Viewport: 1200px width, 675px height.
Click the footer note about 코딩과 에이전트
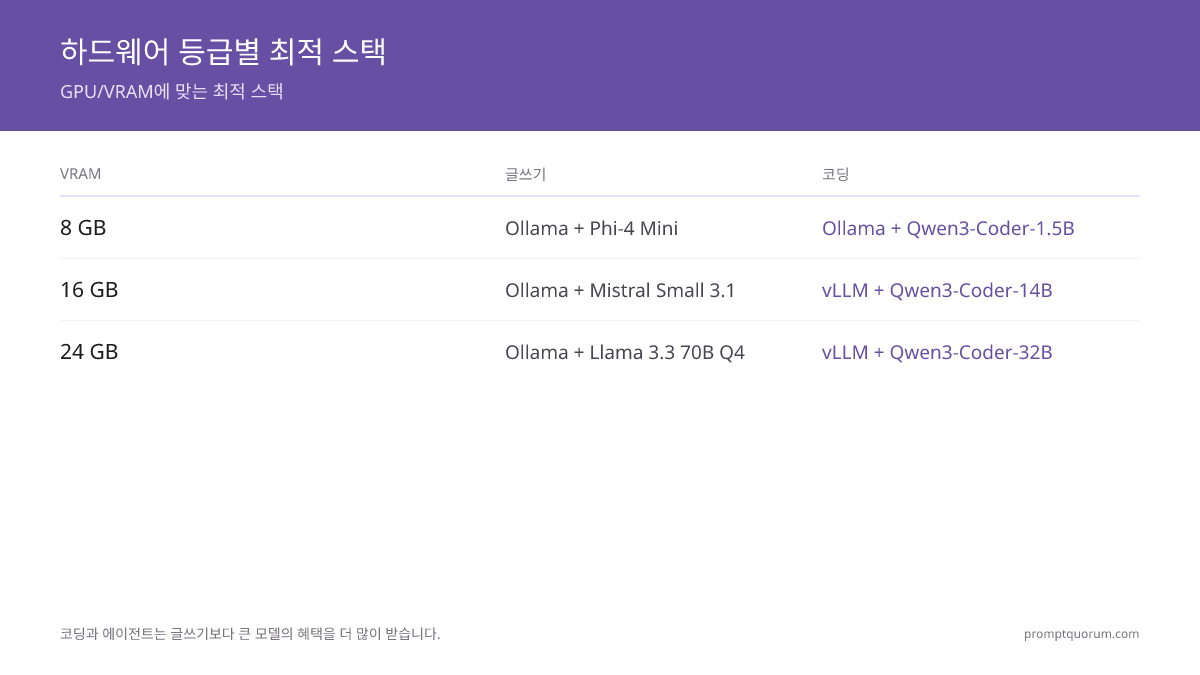point(250,634)
